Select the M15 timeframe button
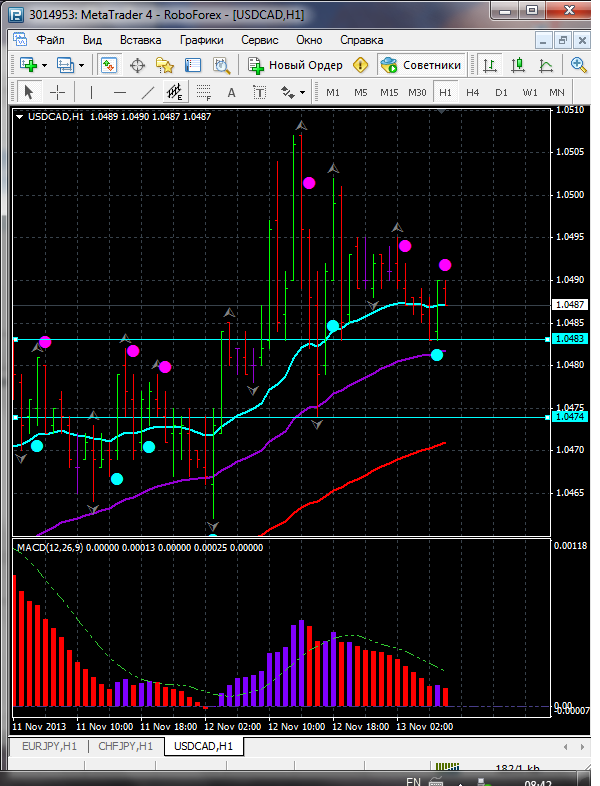The image size is (600, 786). point(389,92)
